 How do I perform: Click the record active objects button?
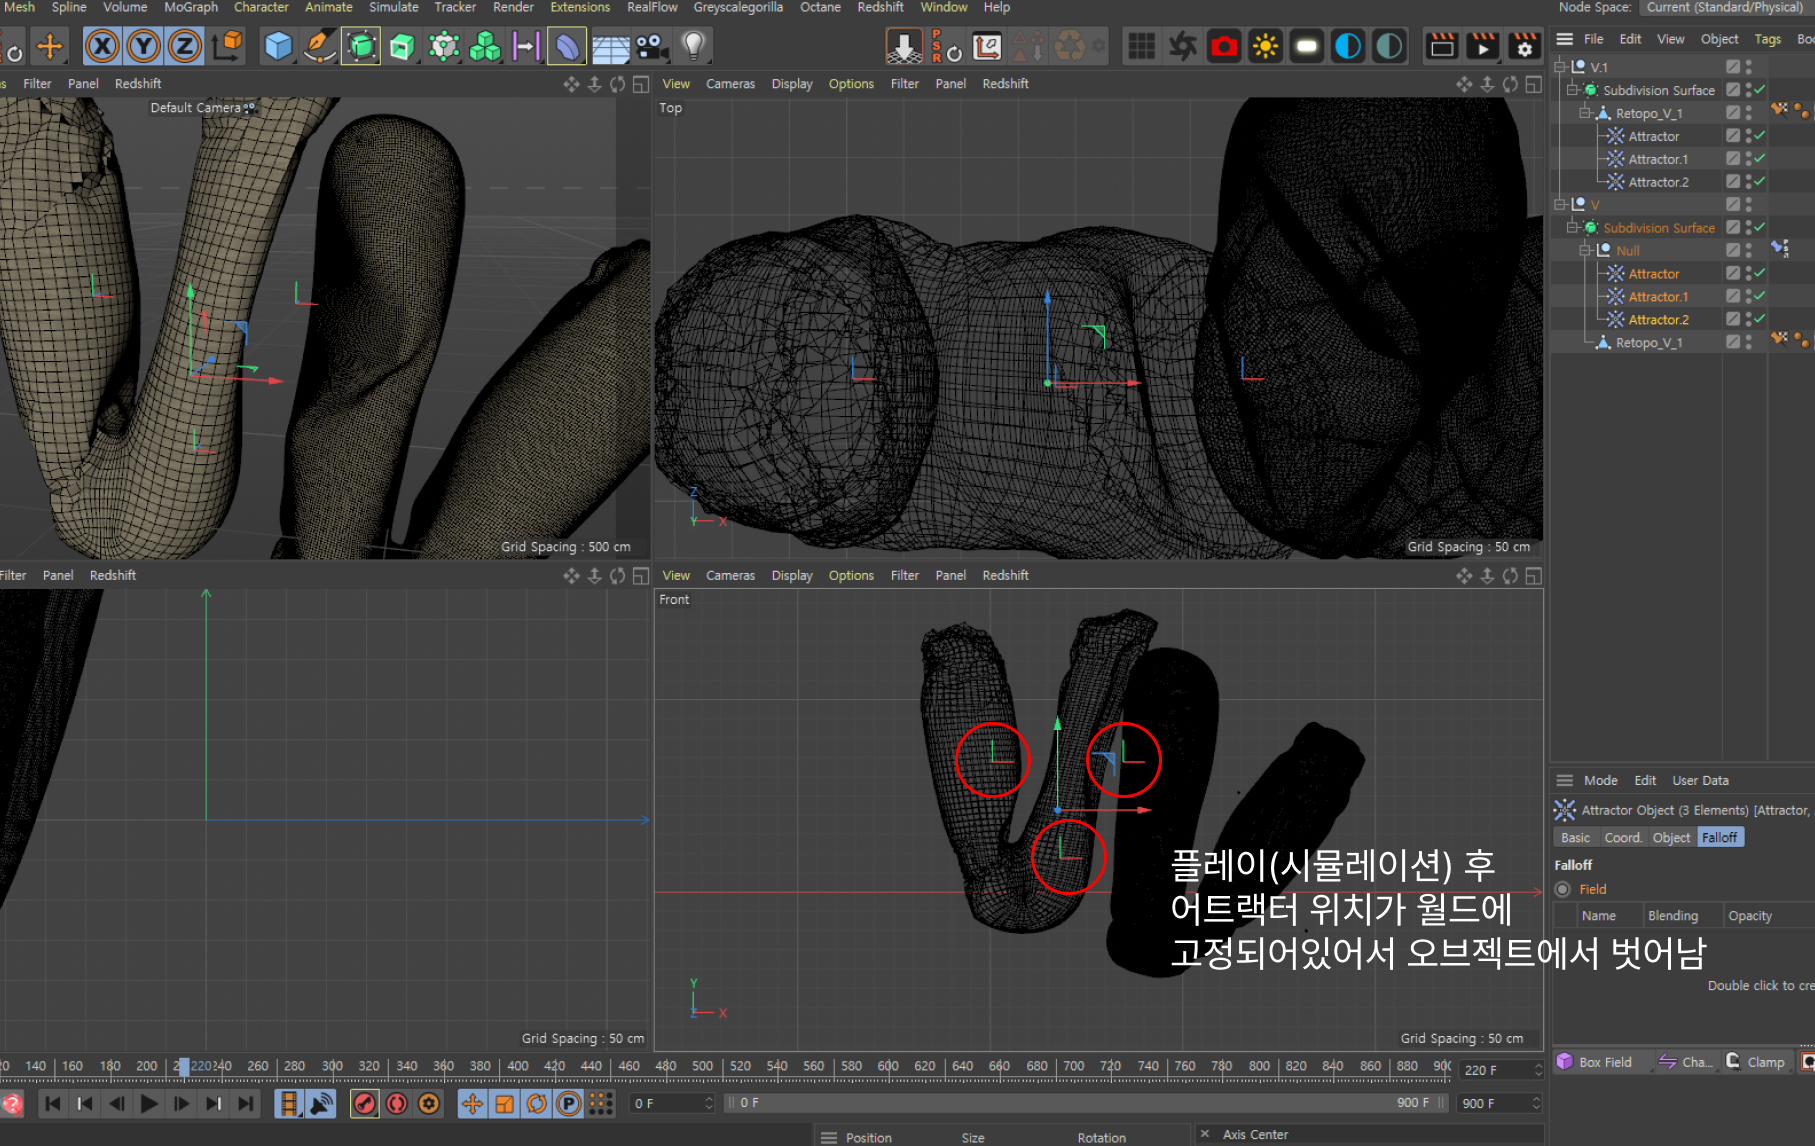tap(365, 1103)
